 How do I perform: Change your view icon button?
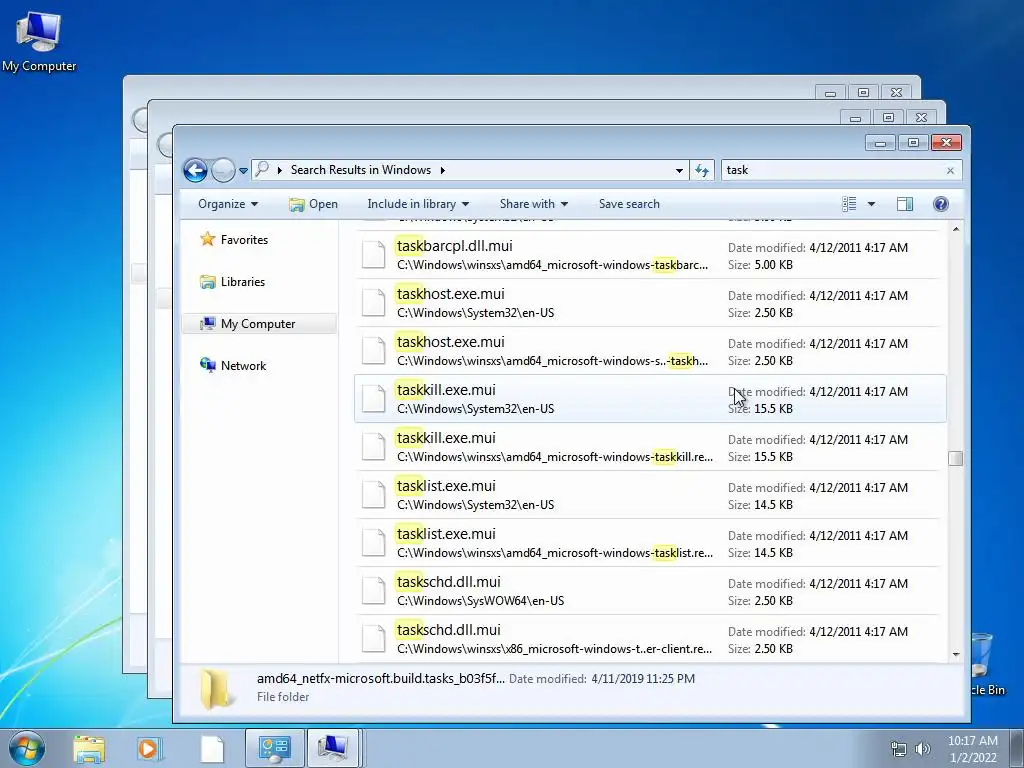click(849, 204)
